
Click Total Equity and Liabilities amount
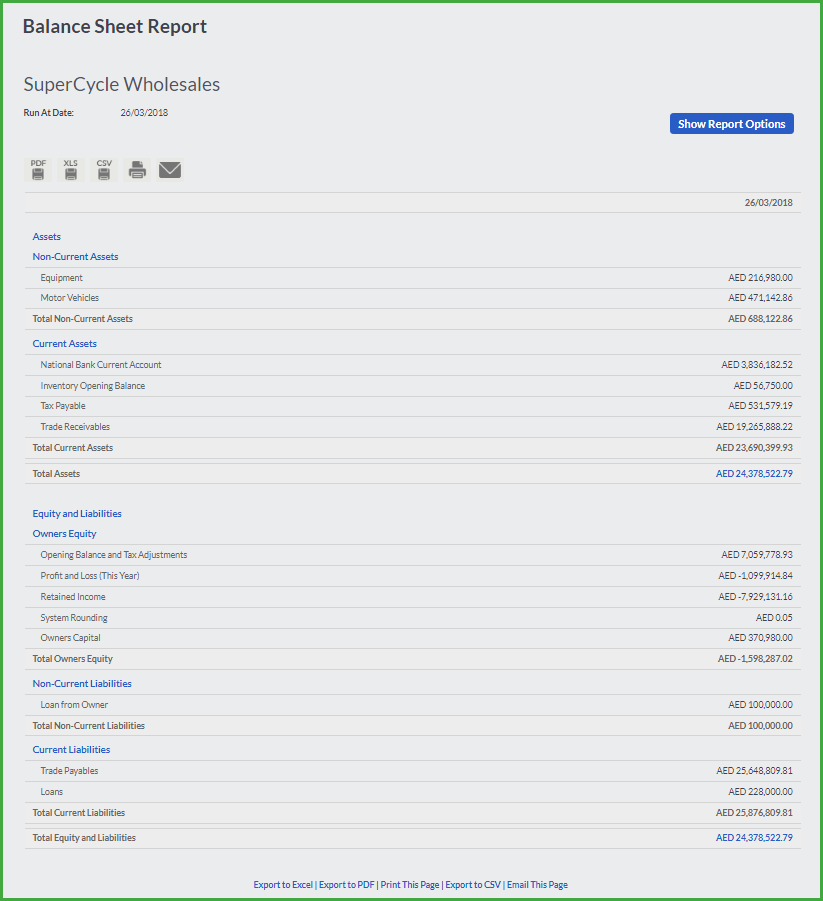(754, 838)
